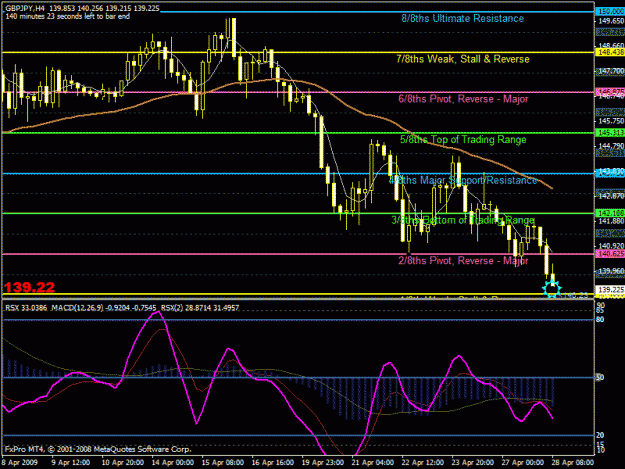The height and width of the screenshot is (469, 625).
Task: Click the '27 Apr 00:00' date label
Action: [523, 463]
